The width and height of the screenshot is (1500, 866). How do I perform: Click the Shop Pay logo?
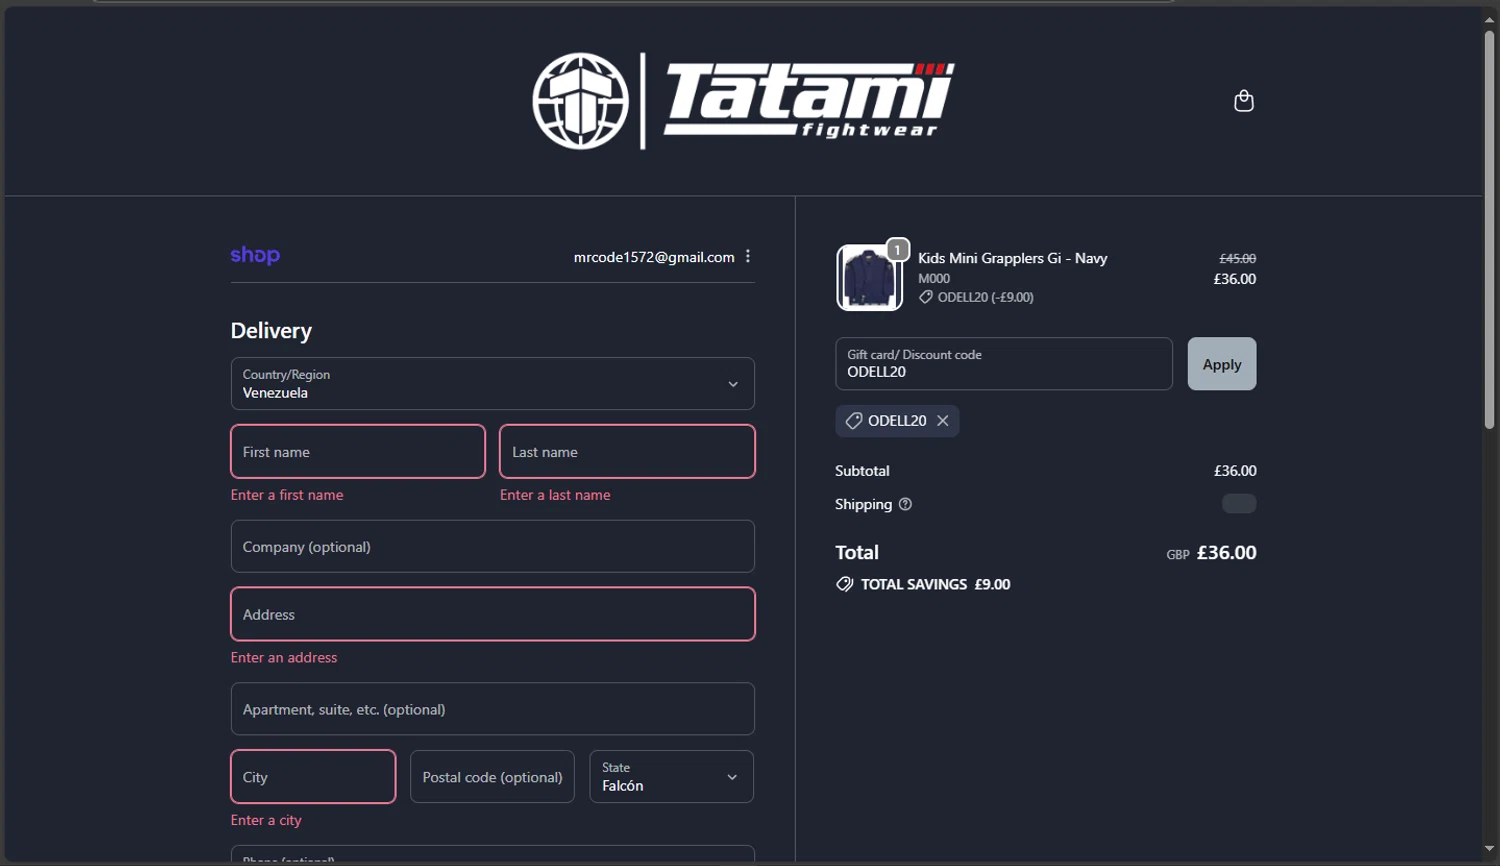255,256
